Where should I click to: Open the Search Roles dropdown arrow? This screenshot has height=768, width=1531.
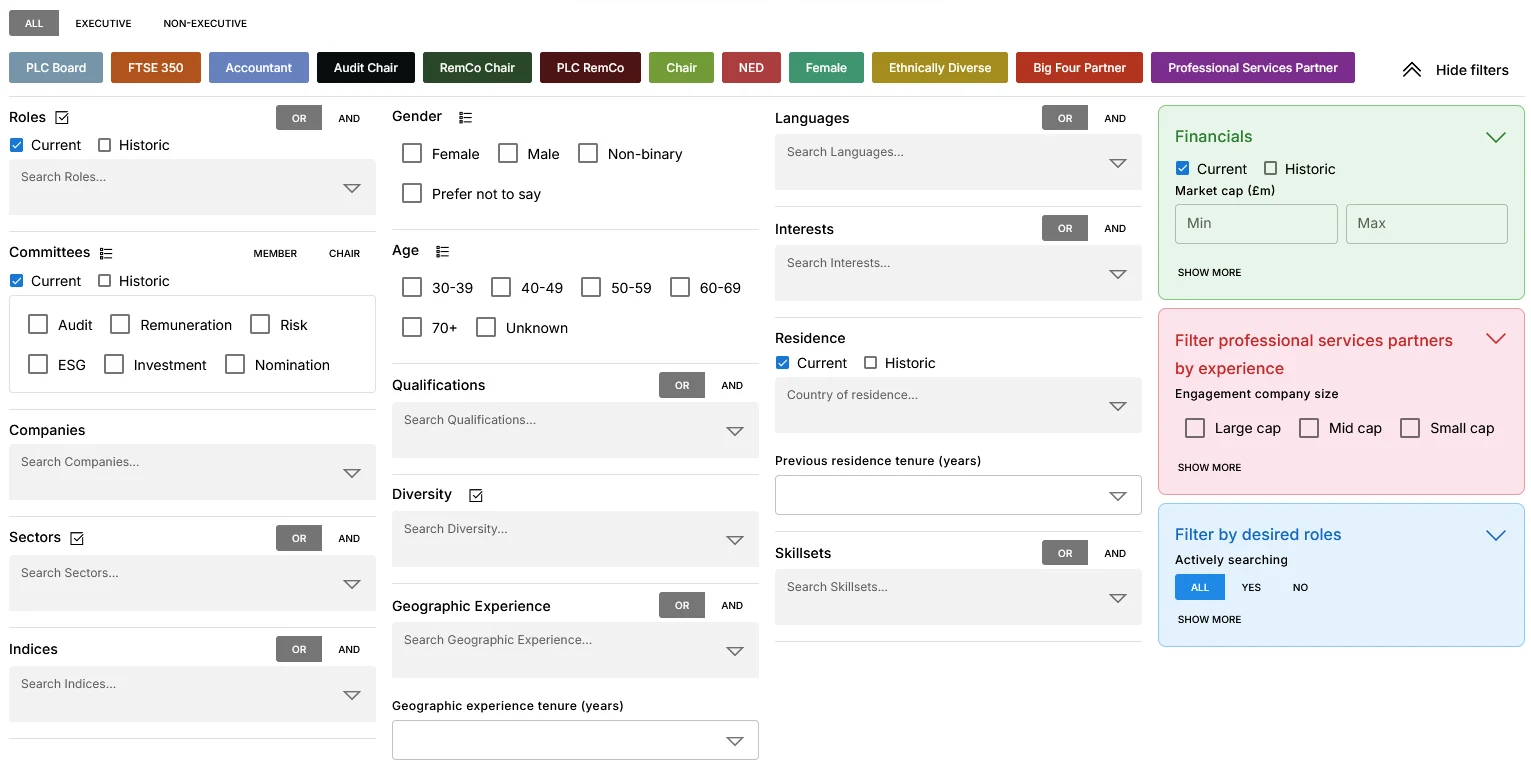pos(351,188)
